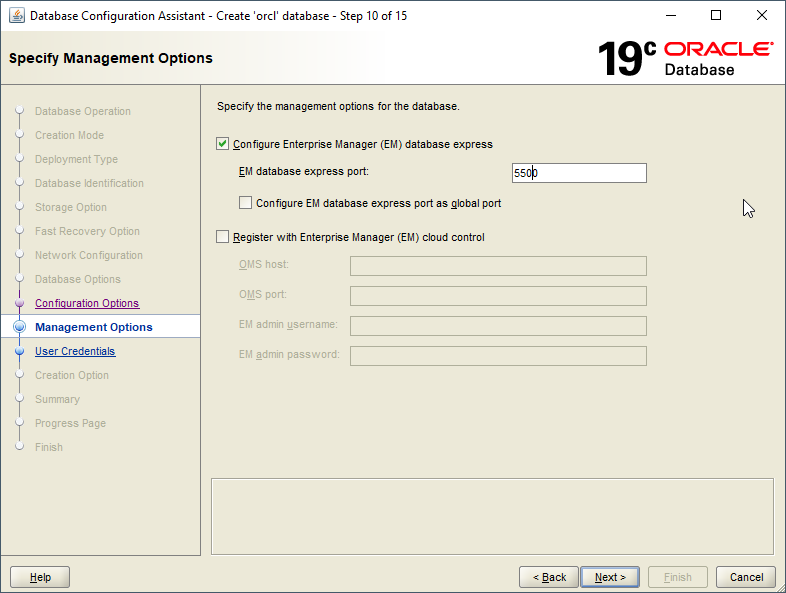The width and height of the screenshot is (786, 593).
Task: Go to the User Credentials step
Action: pos(75,351)
